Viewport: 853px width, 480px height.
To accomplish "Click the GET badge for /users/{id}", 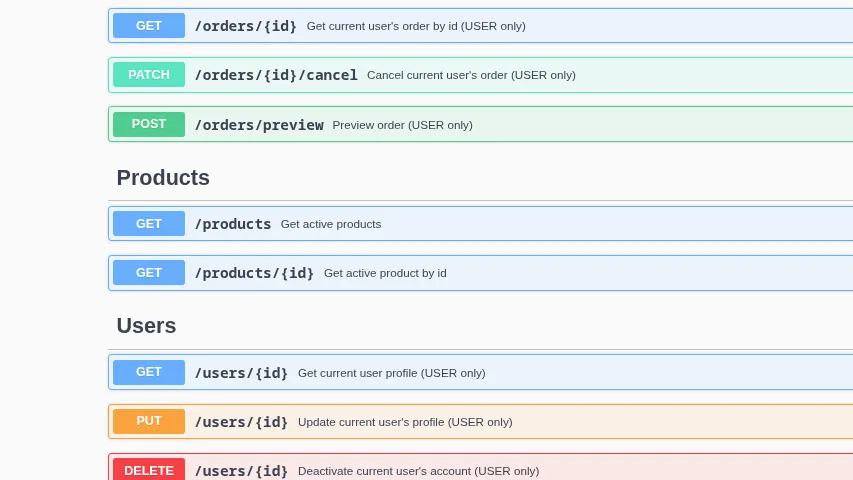I will 149,372.
